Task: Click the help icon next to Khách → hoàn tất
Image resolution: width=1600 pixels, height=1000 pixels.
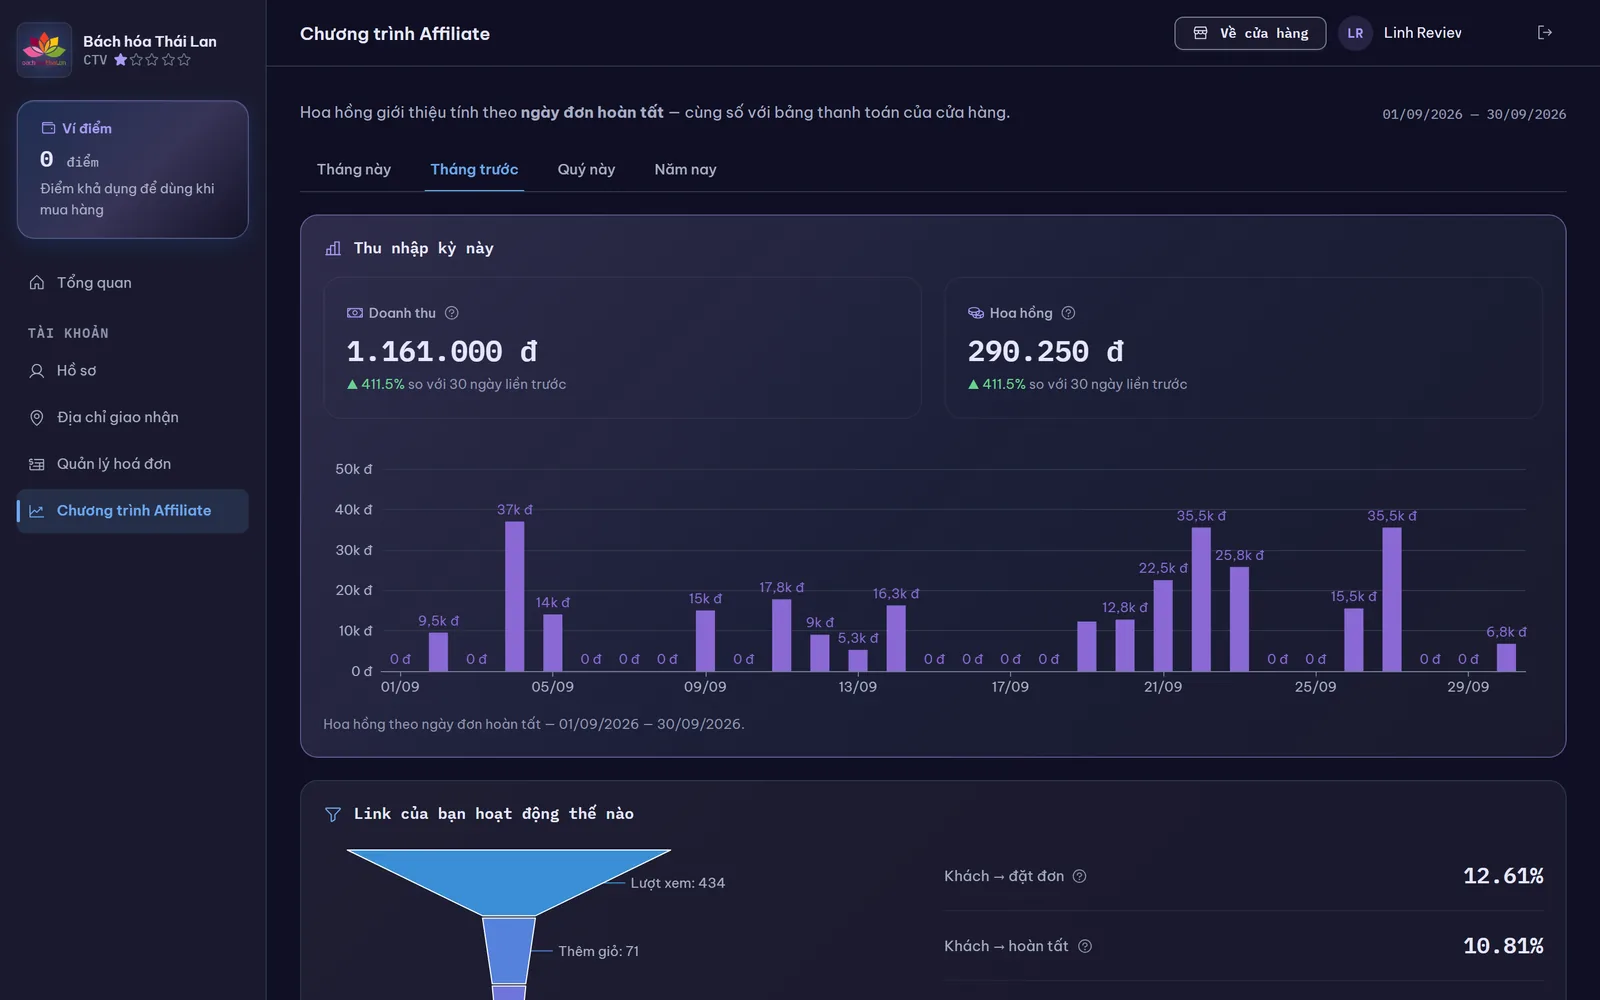Action: pos(1085,946)
